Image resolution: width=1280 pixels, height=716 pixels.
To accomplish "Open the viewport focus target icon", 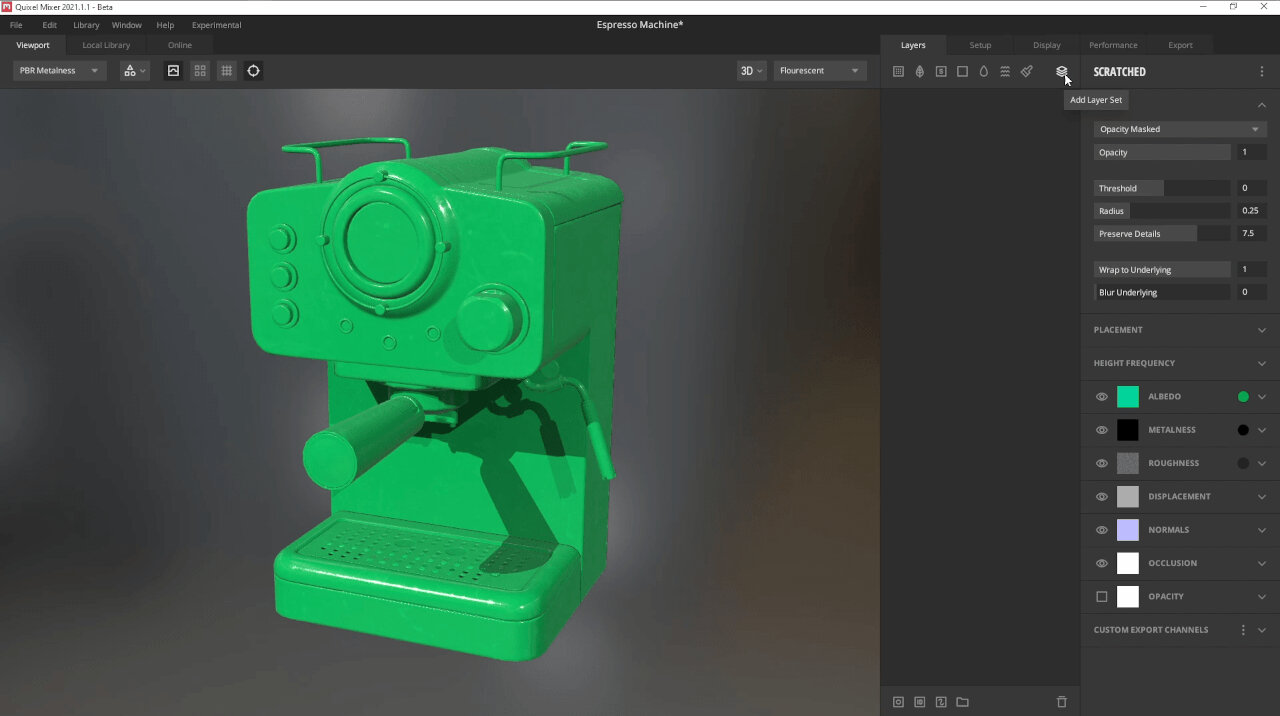I will 253,71.
